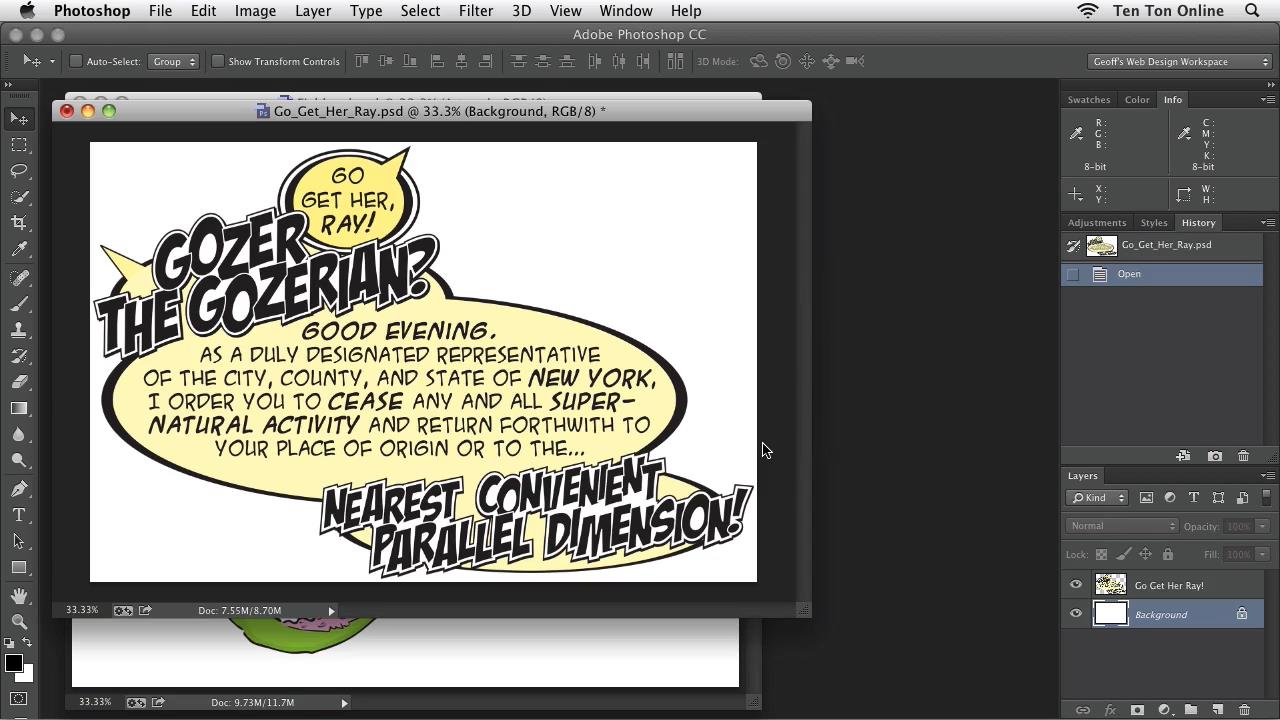Hide the Background layer eye icon
The width and height of the screenshot is (1280, 720).
coord(1076,614)
